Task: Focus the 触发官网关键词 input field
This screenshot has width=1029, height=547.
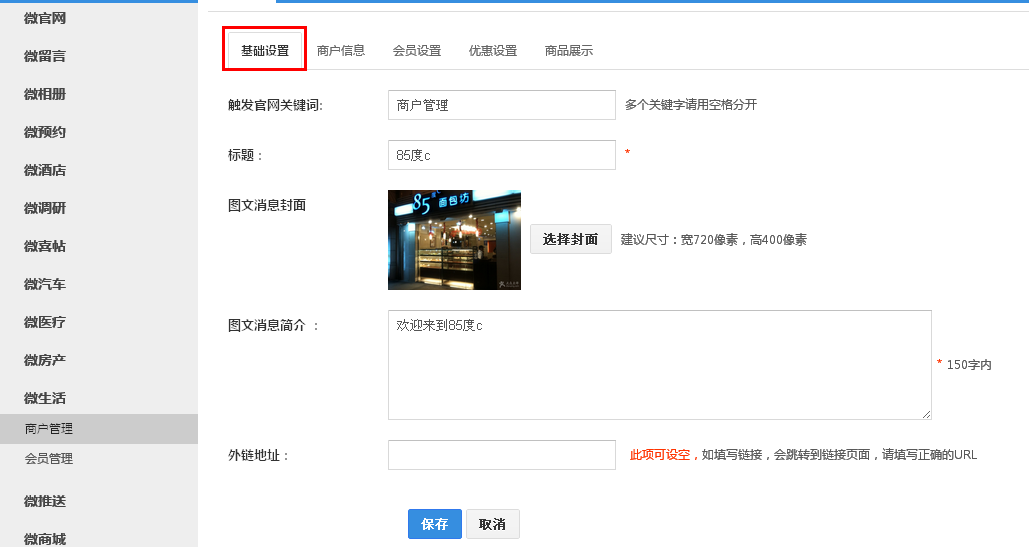Action: pyautogui.click(x=501, y=105)
